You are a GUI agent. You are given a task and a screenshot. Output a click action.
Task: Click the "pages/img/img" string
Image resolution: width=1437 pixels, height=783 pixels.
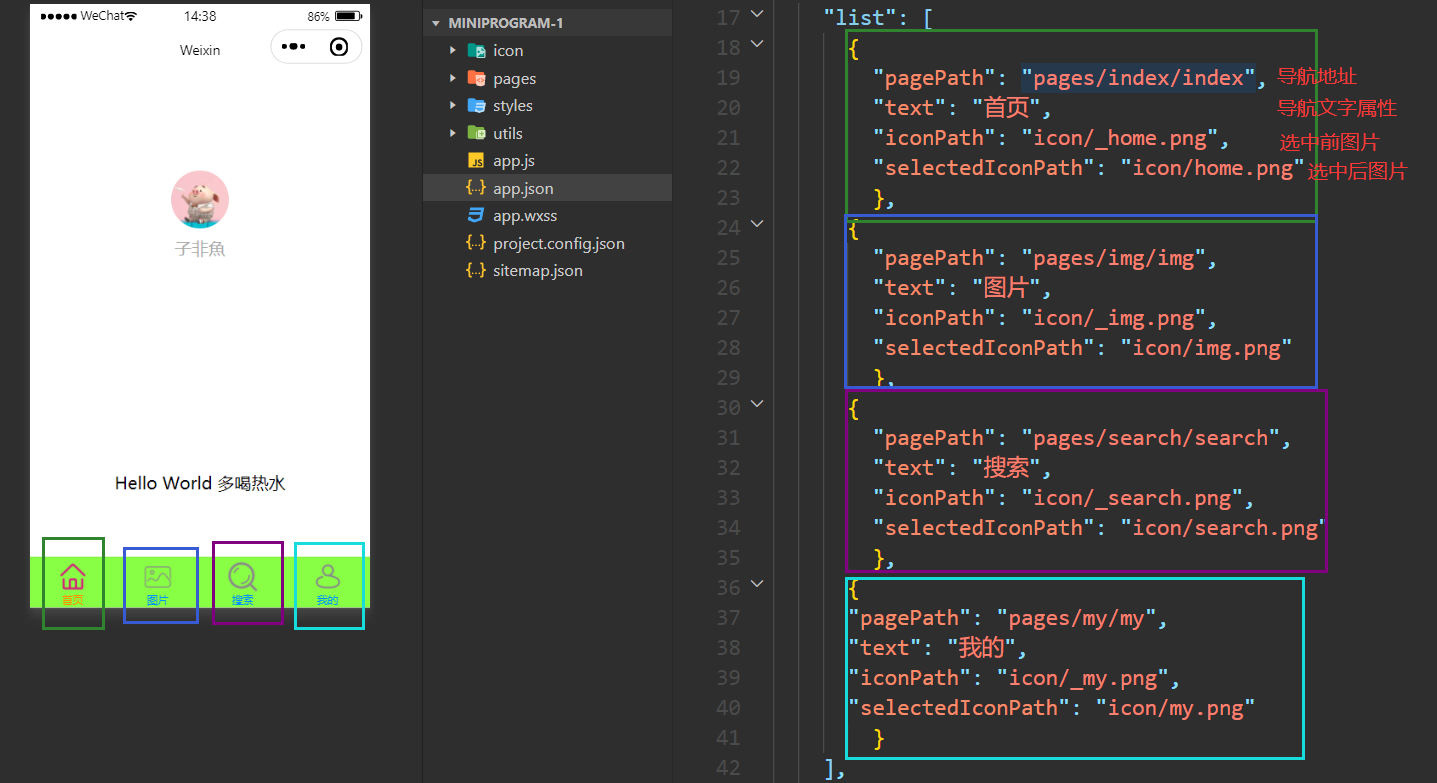point(1114,258)
